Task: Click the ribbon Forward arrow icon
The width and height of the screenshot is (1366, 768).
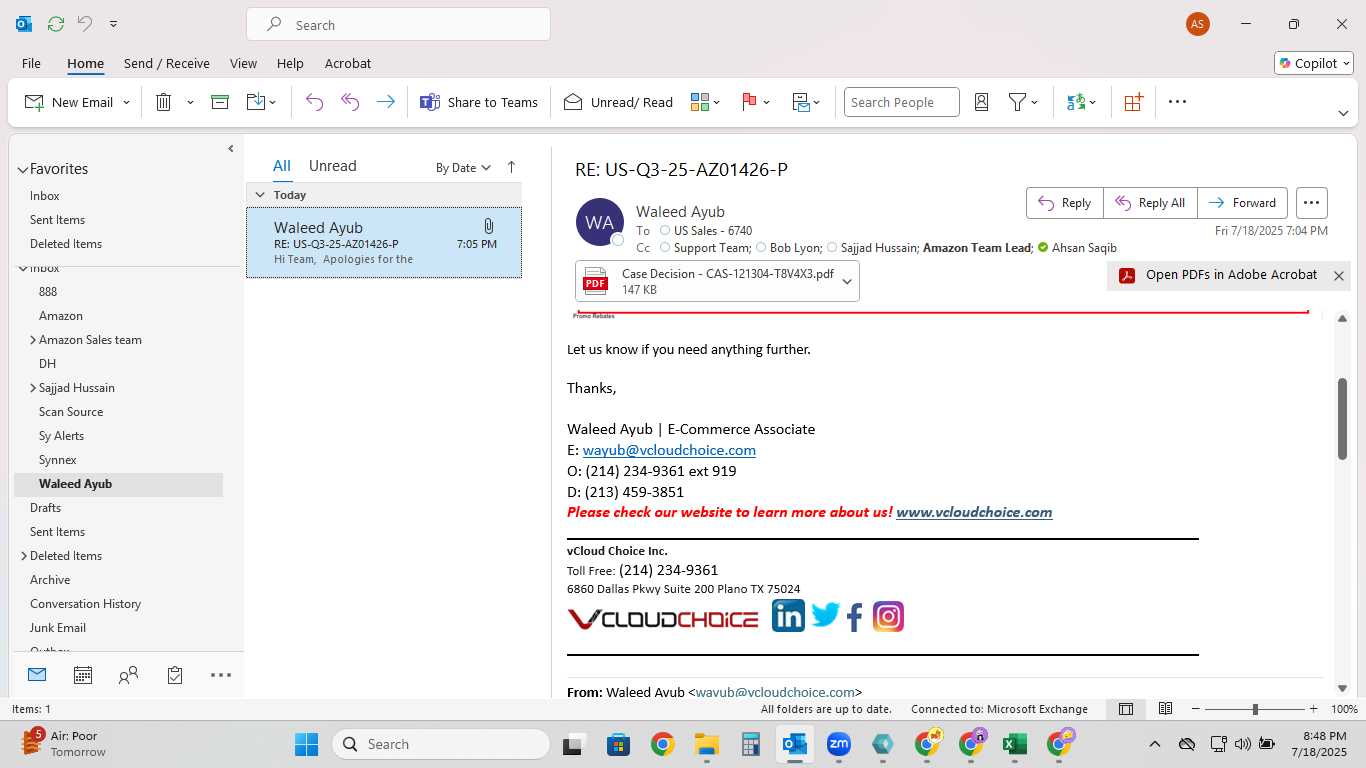Action: tap(385, 102)
